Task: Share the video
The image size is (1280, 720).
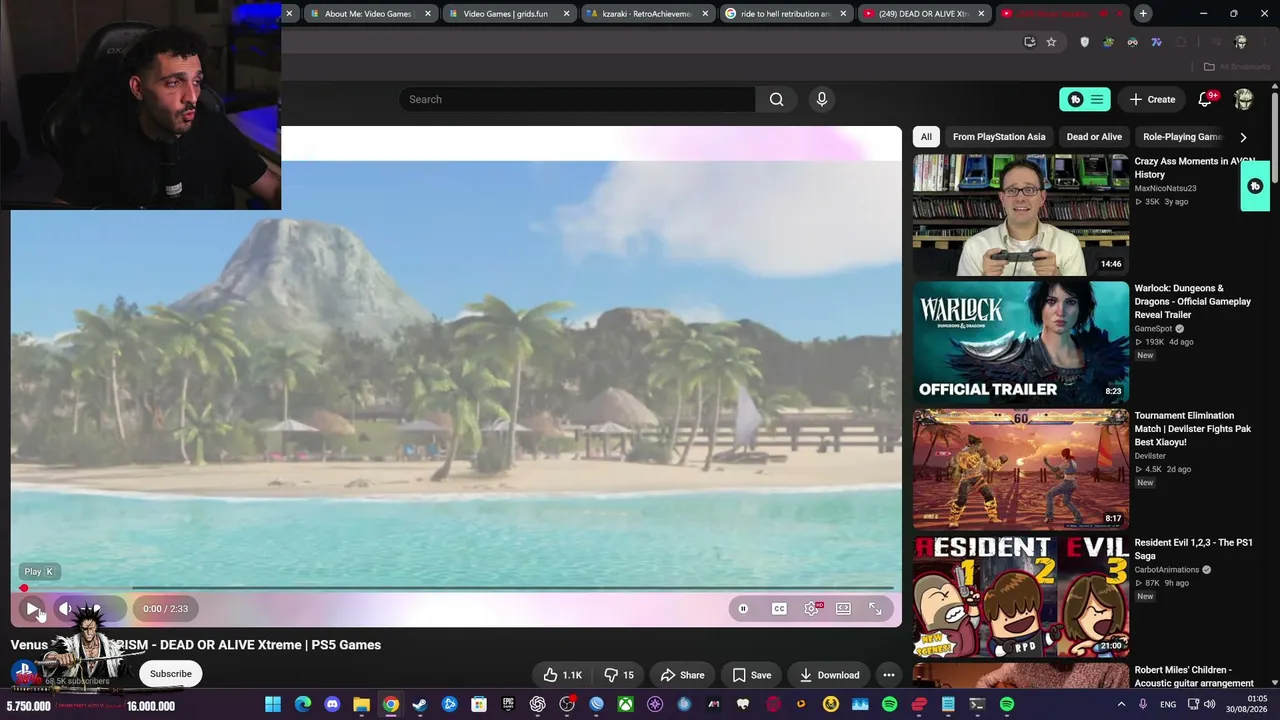Action: click(682, 675)
